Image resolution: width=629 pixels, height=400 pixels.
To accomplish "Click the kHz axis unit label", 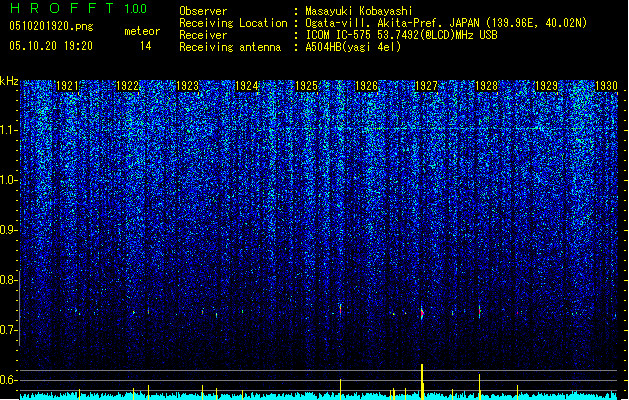I will 9,81.
